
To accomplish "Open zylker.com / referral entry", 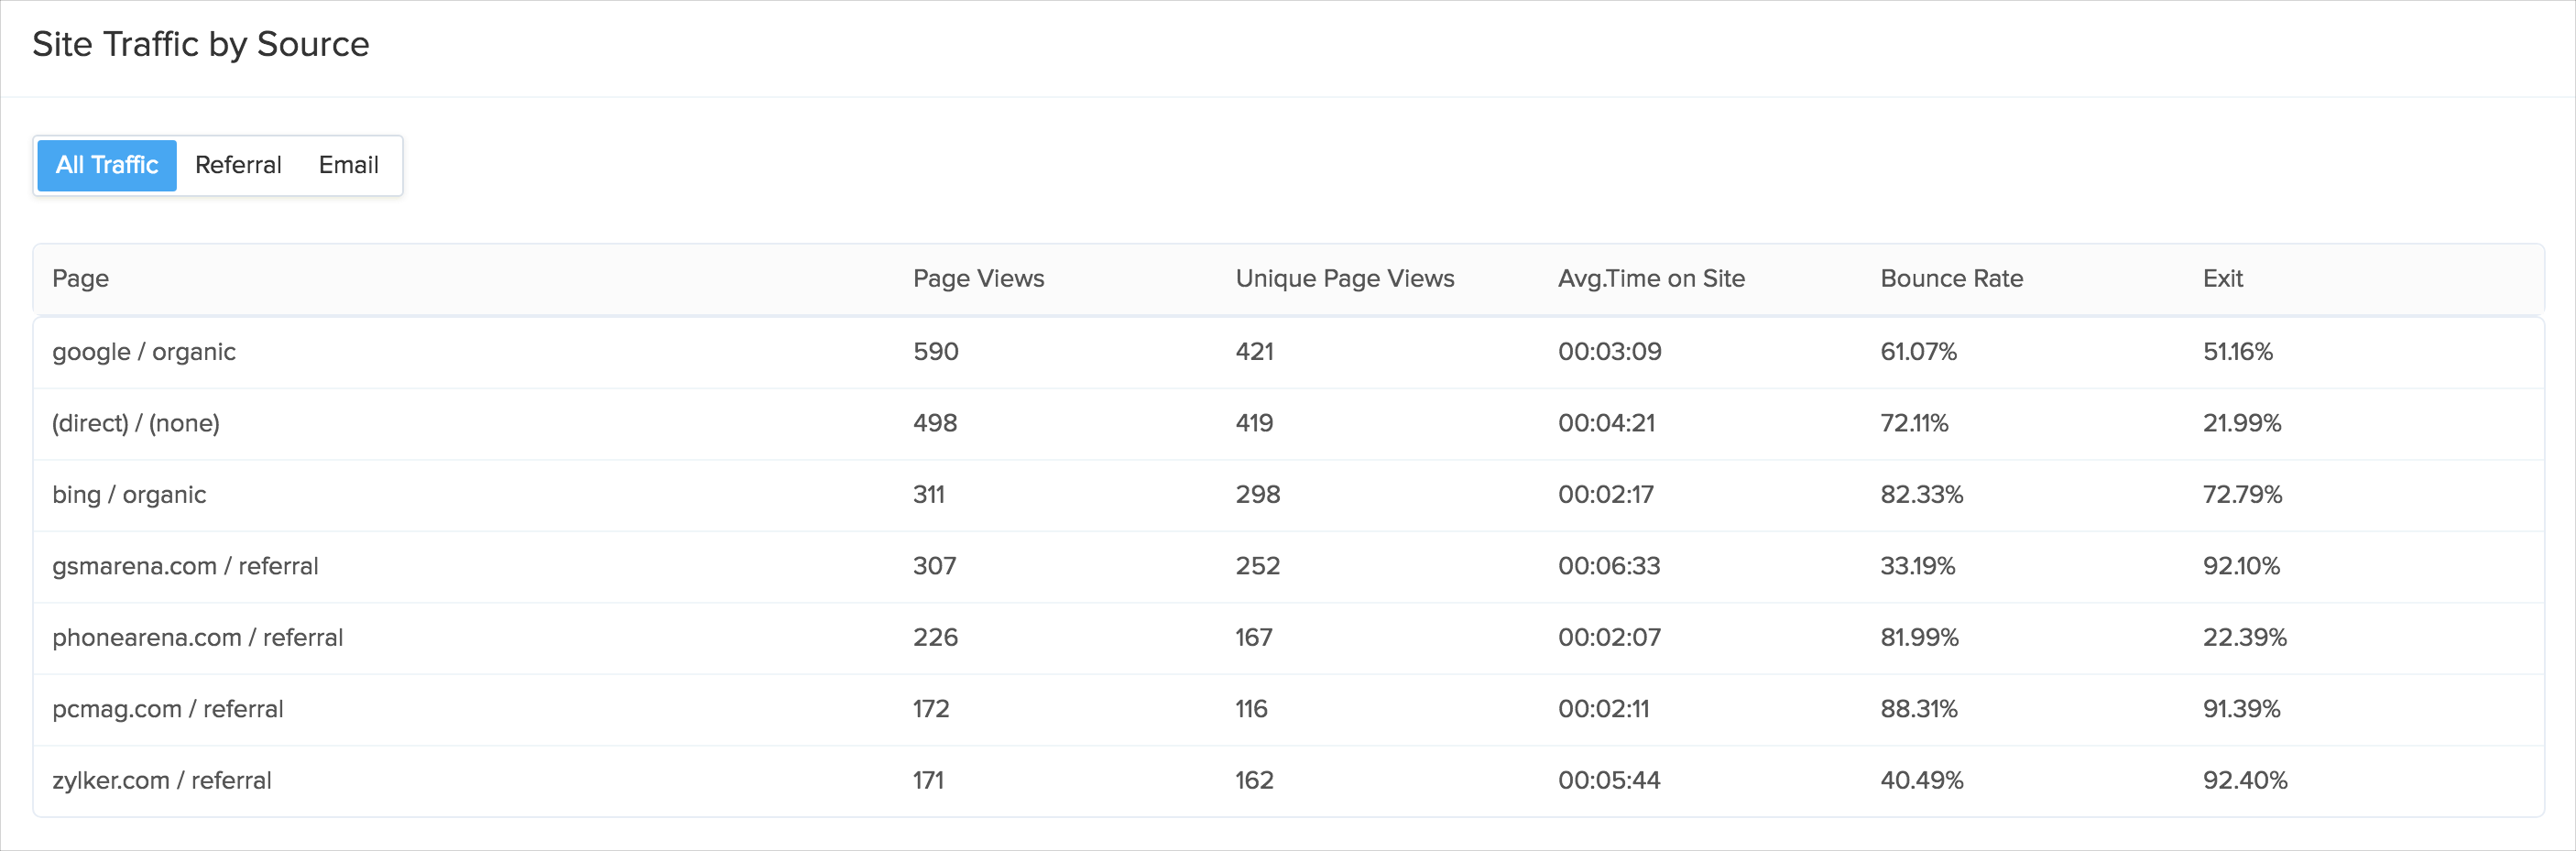I will 162,781.
